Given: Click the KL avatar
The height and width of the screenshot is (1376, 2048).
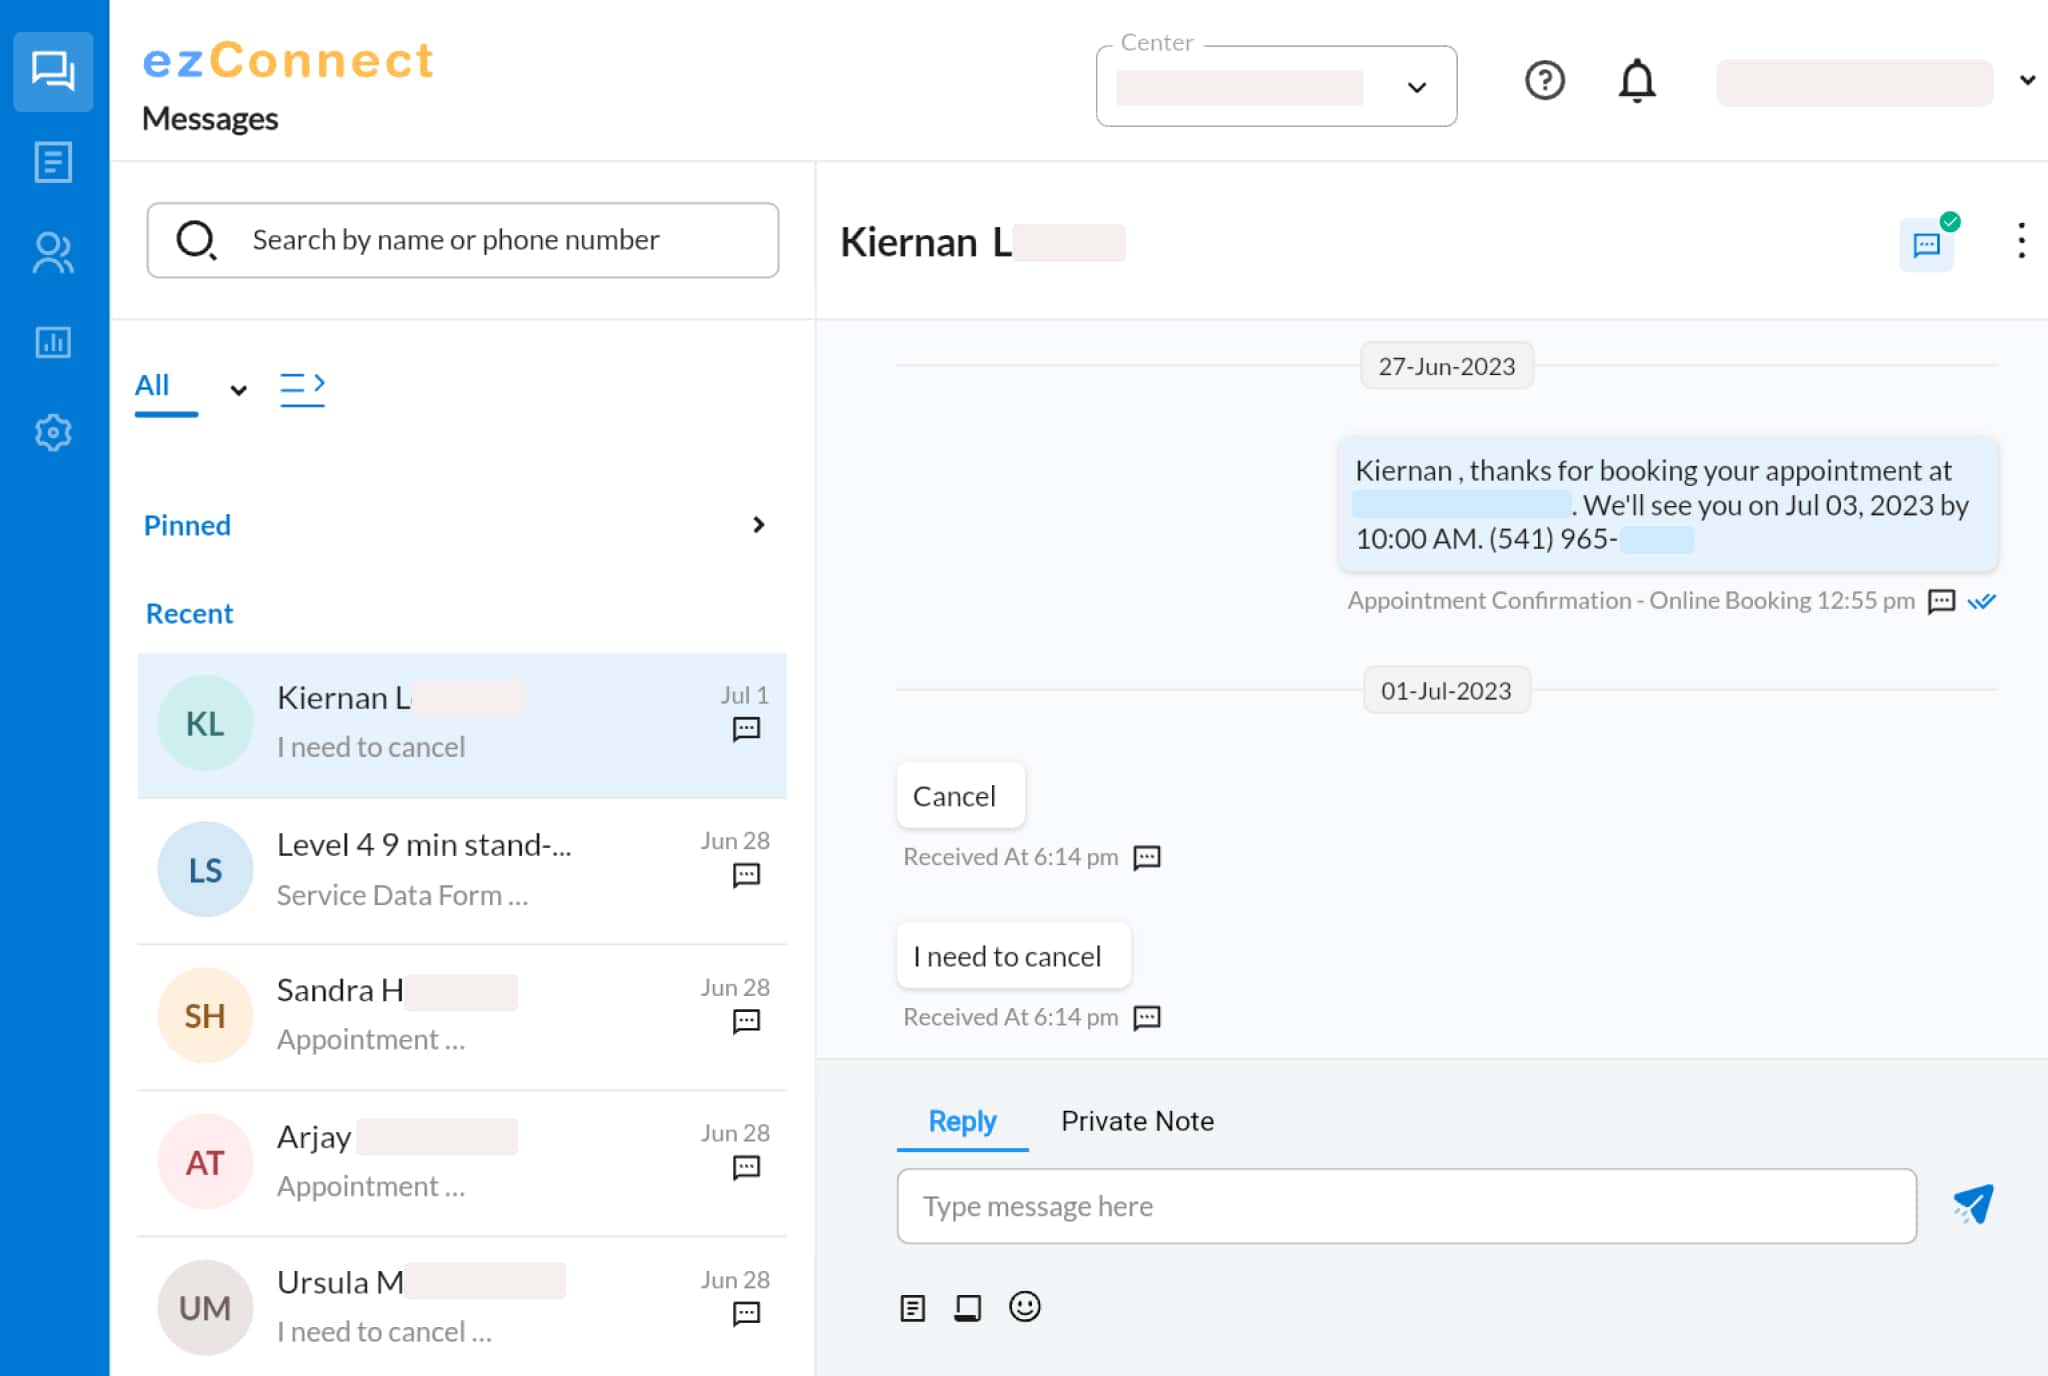Looking at the screenshot, I should pyautogui.click(x=205, y=723).
